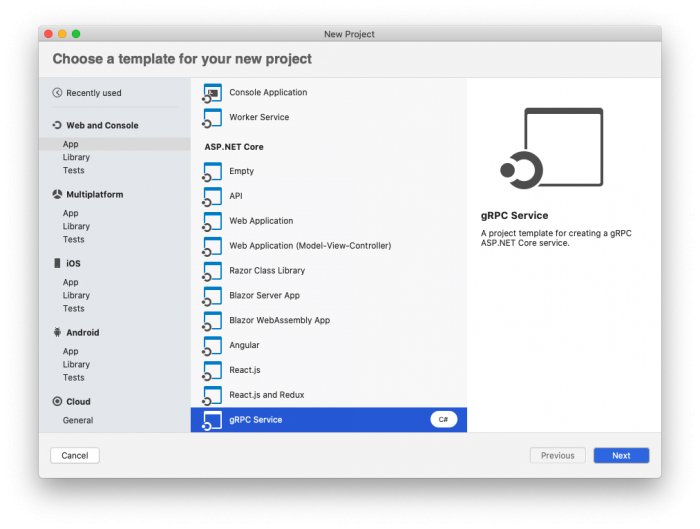Screen dimensions: 700x529
Task: Select App under iOS
Action: point(71,283)
